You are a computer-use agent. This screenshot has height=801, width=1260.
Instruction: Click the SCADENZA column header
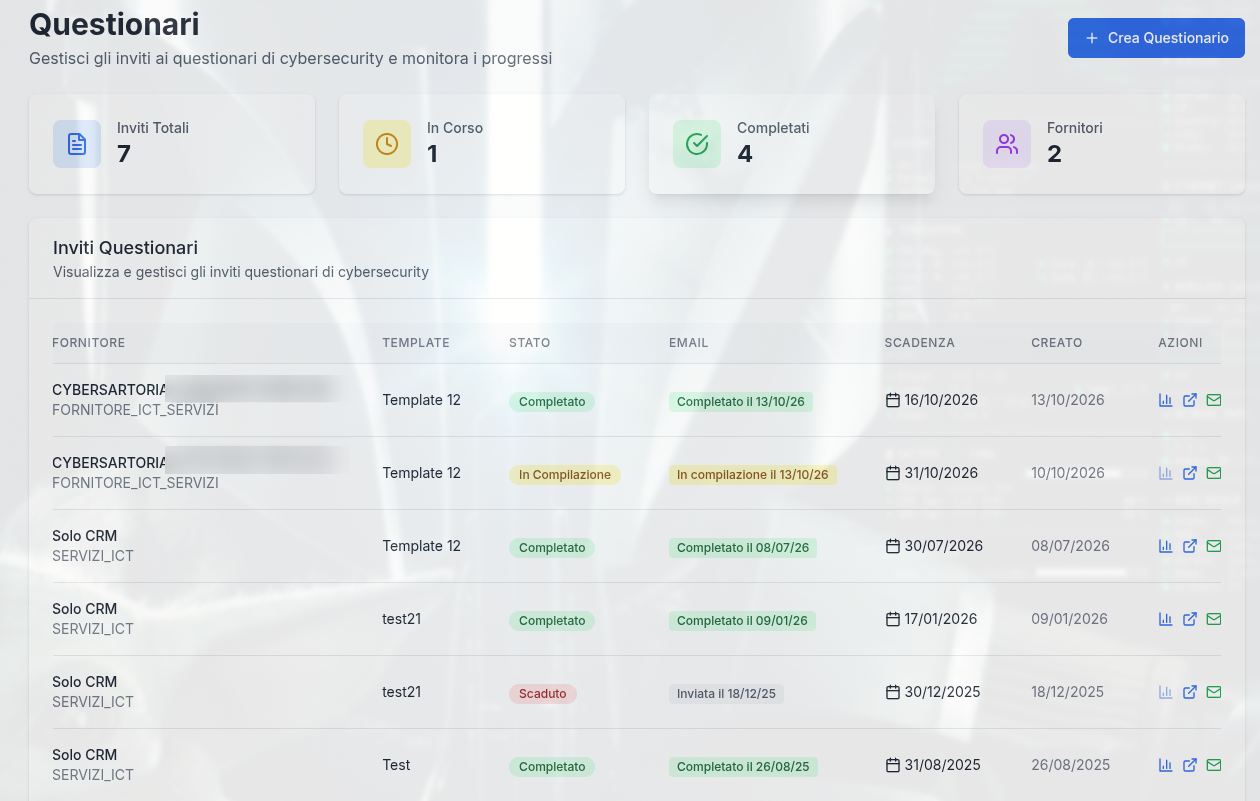[x=920, y=343]
